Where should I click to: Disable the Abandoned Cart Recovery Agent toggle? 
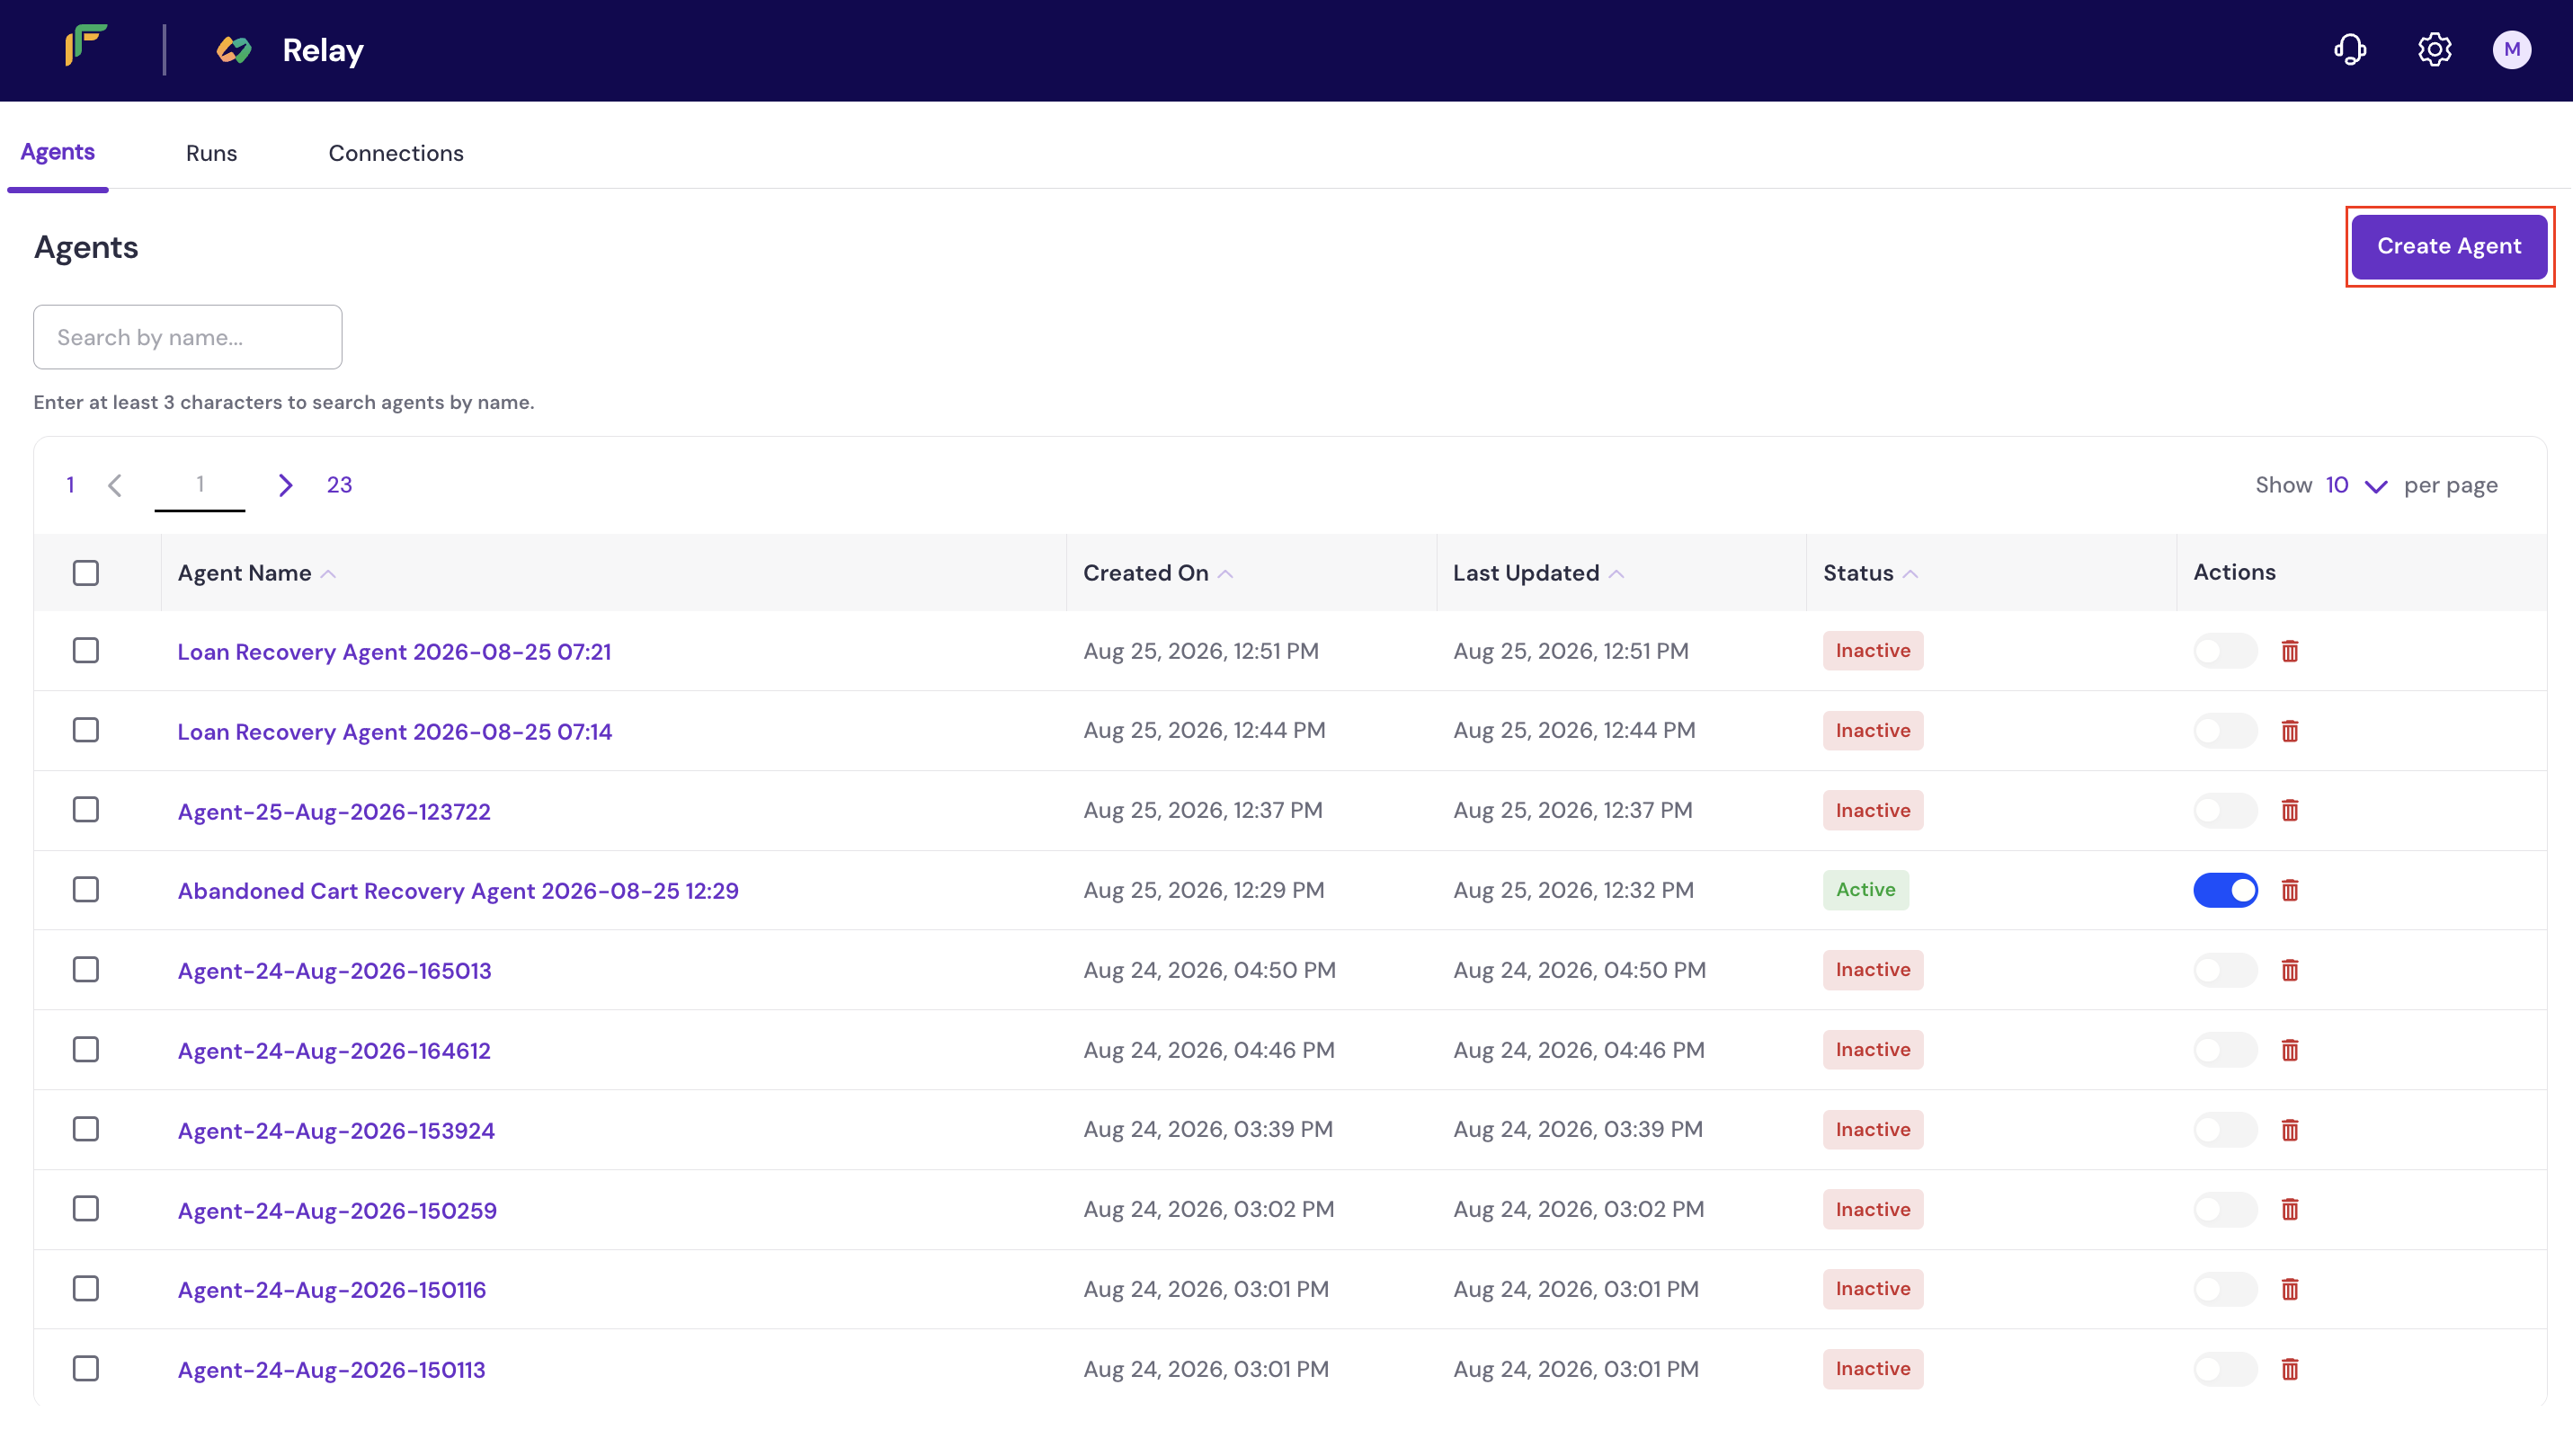pyautogui.click(x=2225, y=890)
